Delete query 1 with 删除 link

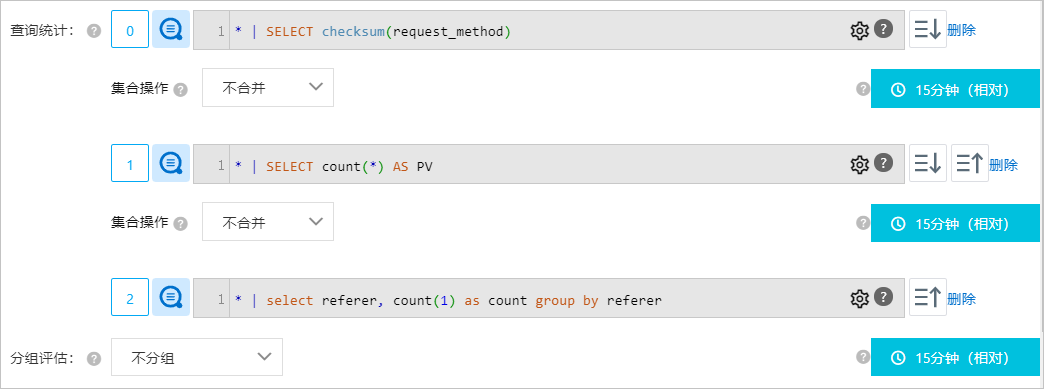[x=1003, y=164]
